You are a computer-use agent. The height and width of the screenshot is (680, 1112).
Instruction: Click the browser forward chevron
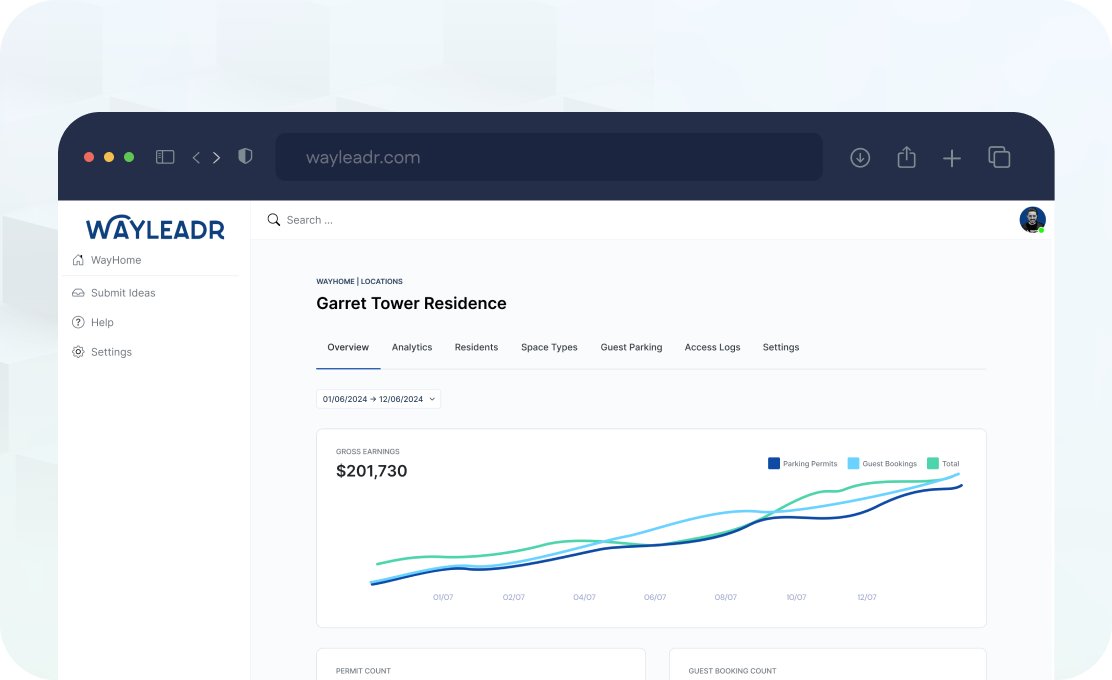point(216,157)
